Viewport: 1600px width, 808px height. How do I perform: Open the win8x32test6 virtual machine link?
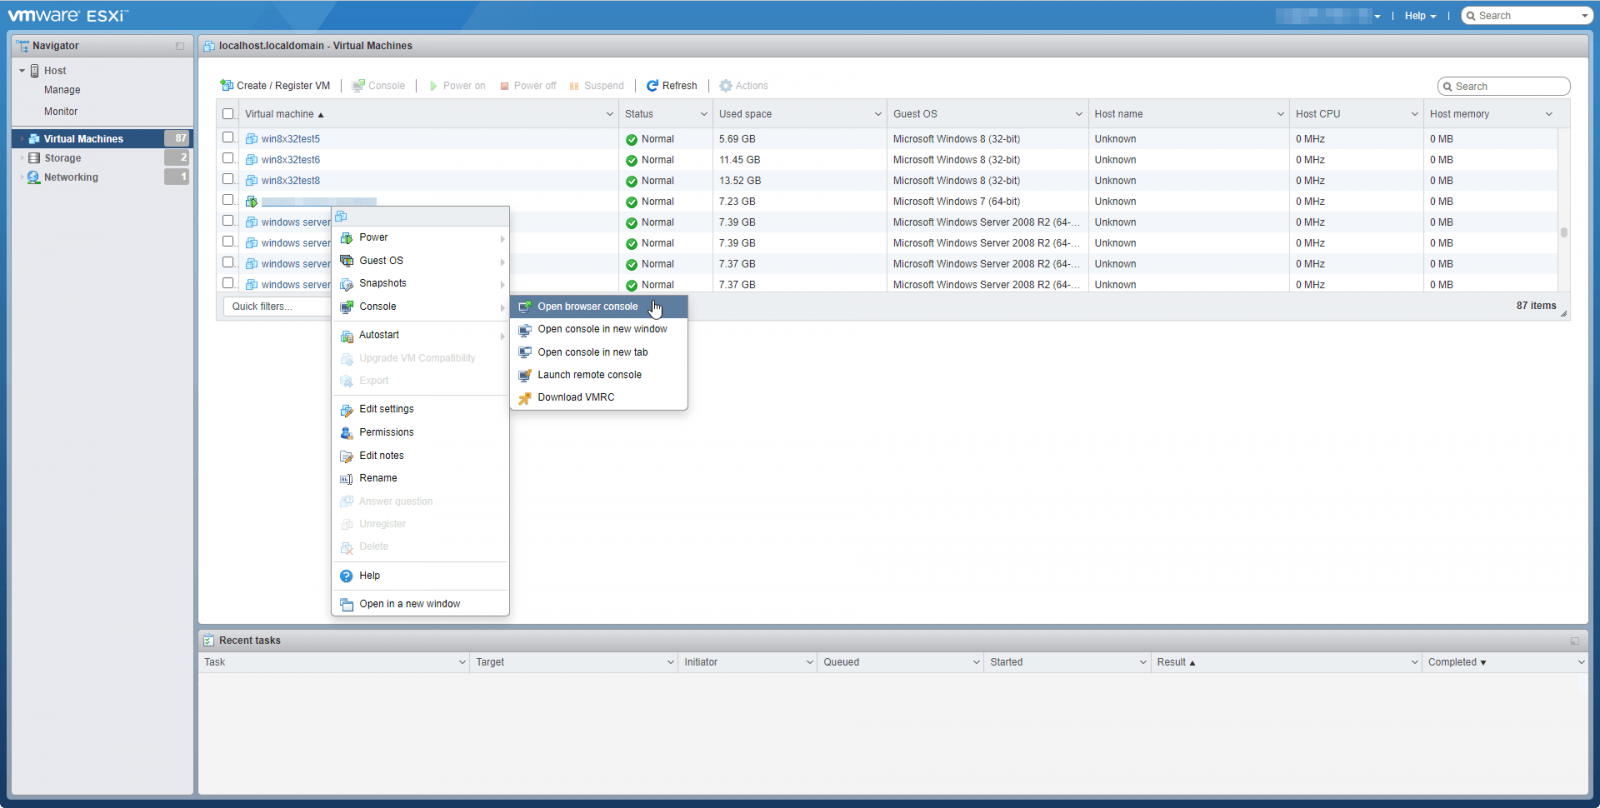(x=290, y=160)
